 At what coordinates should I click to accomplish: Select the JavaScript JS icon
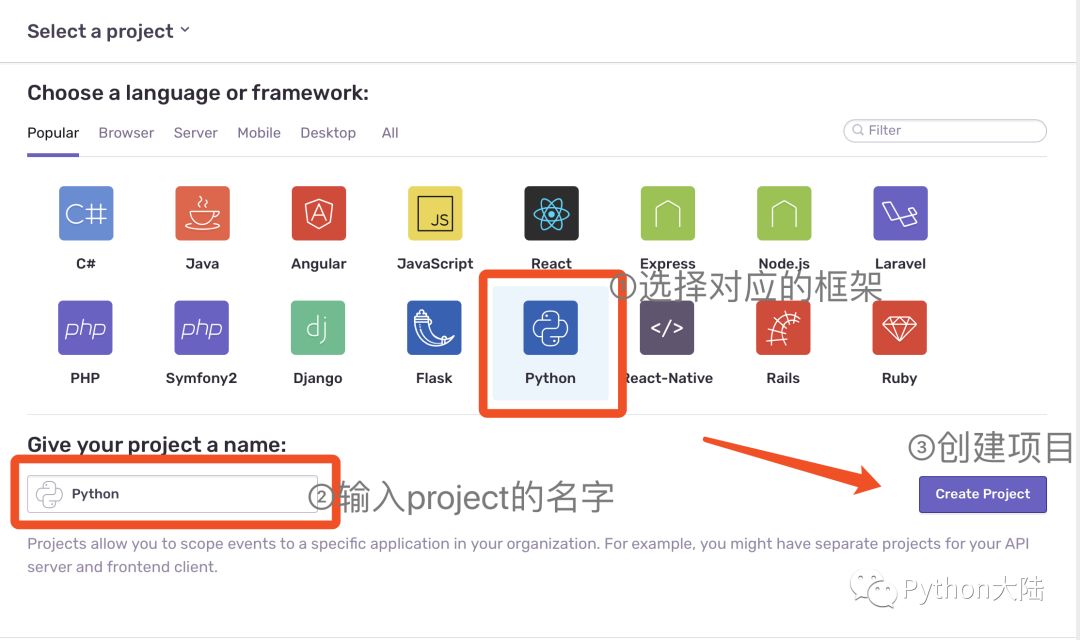coord(435,214)
